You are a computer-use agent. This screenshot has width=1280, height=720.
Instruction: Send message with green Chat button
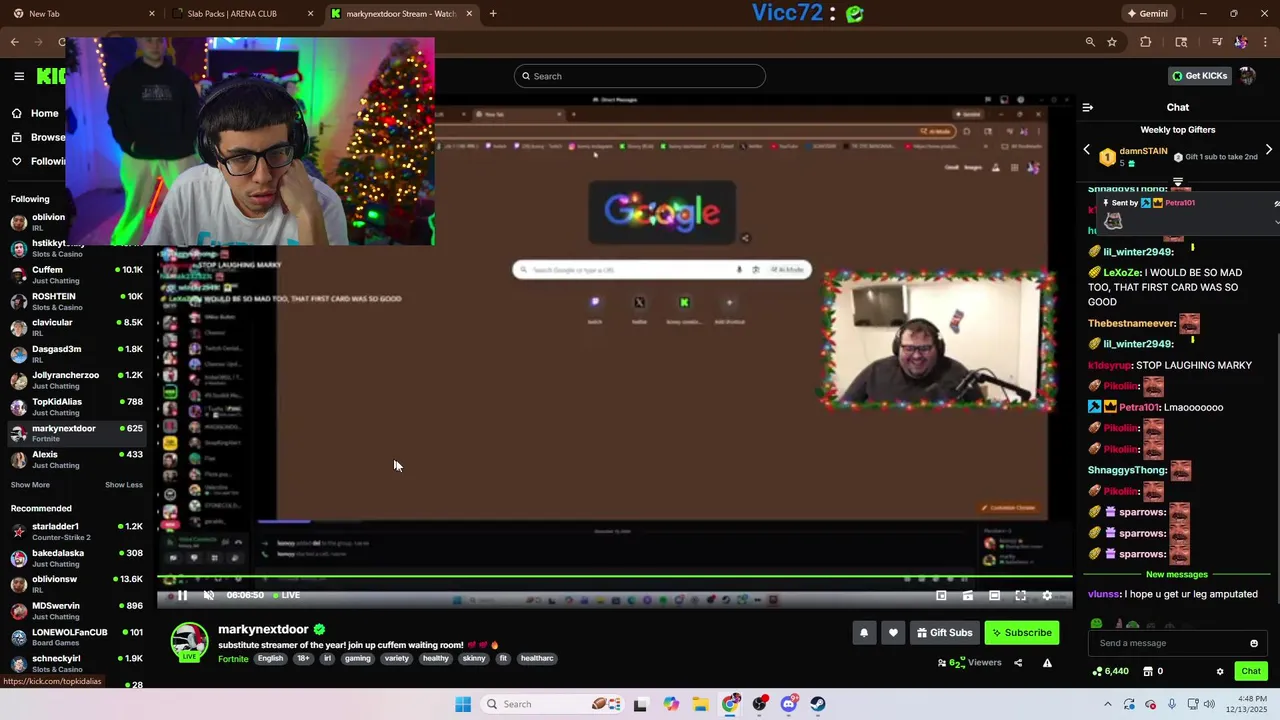(1251, 671)
